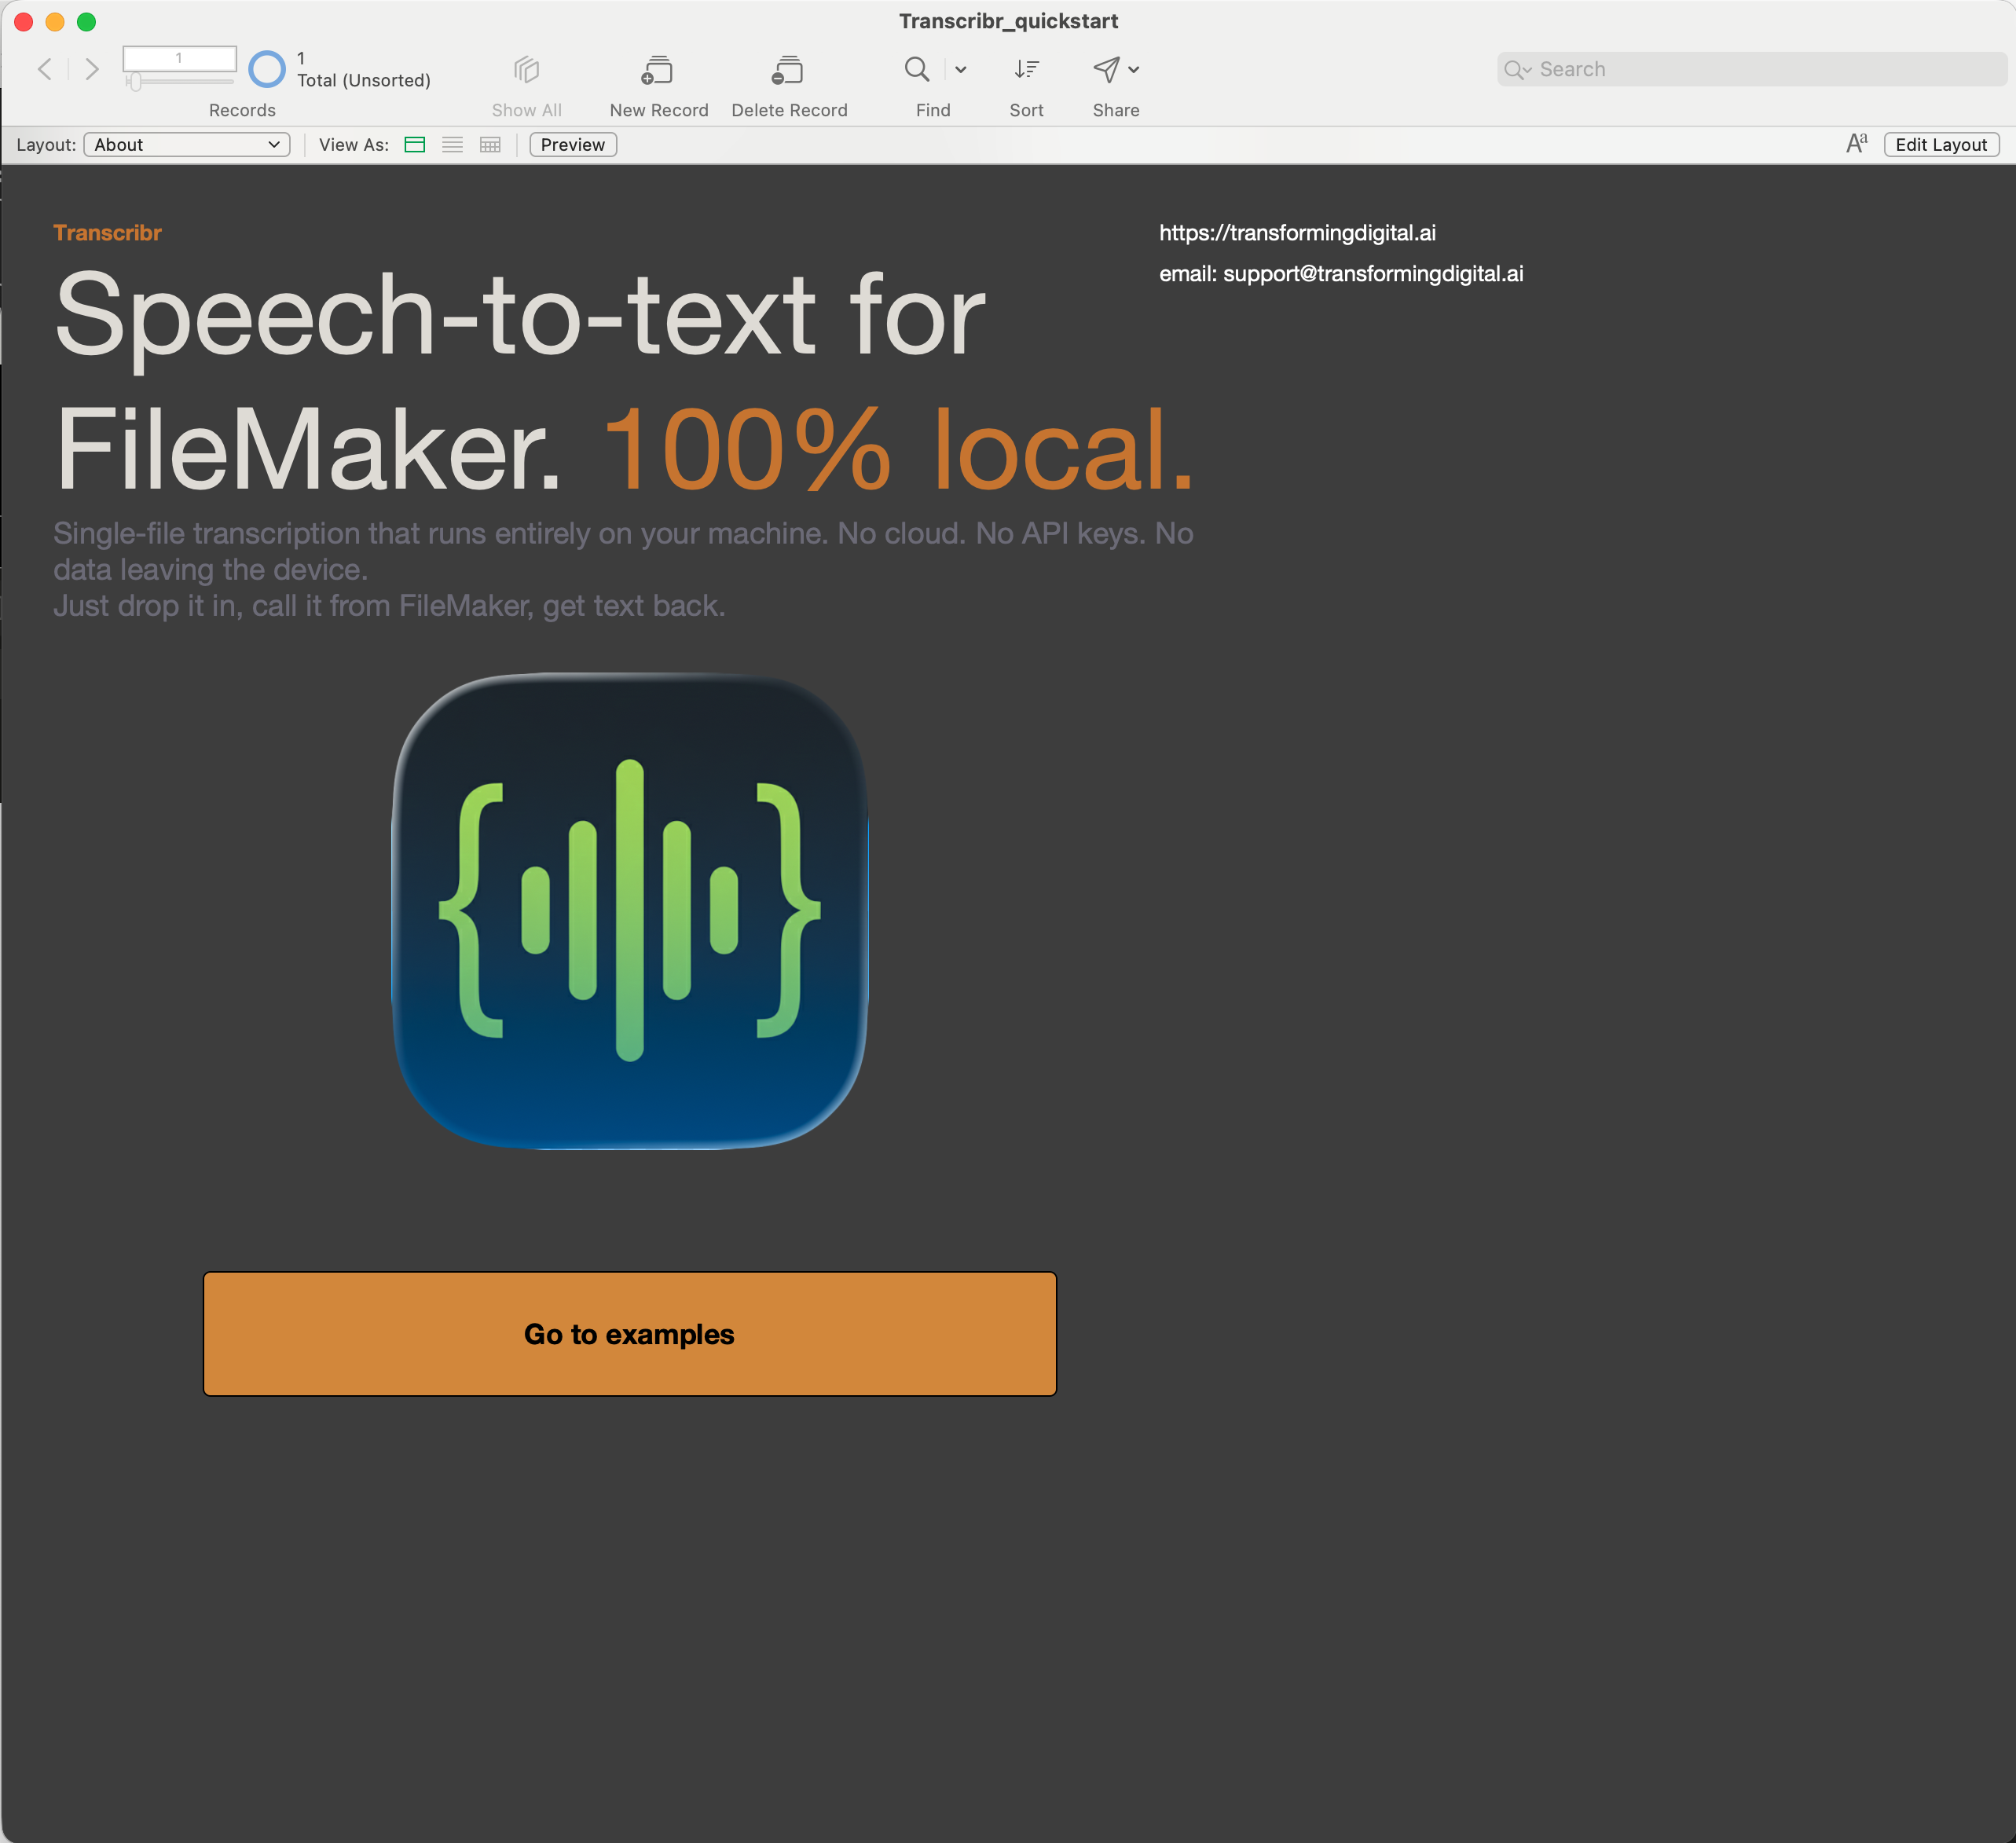Image resolution: width=2016 pixels, height=1843 pixels.
Task: Switch to Table view
Action: (x=490, y=145)
